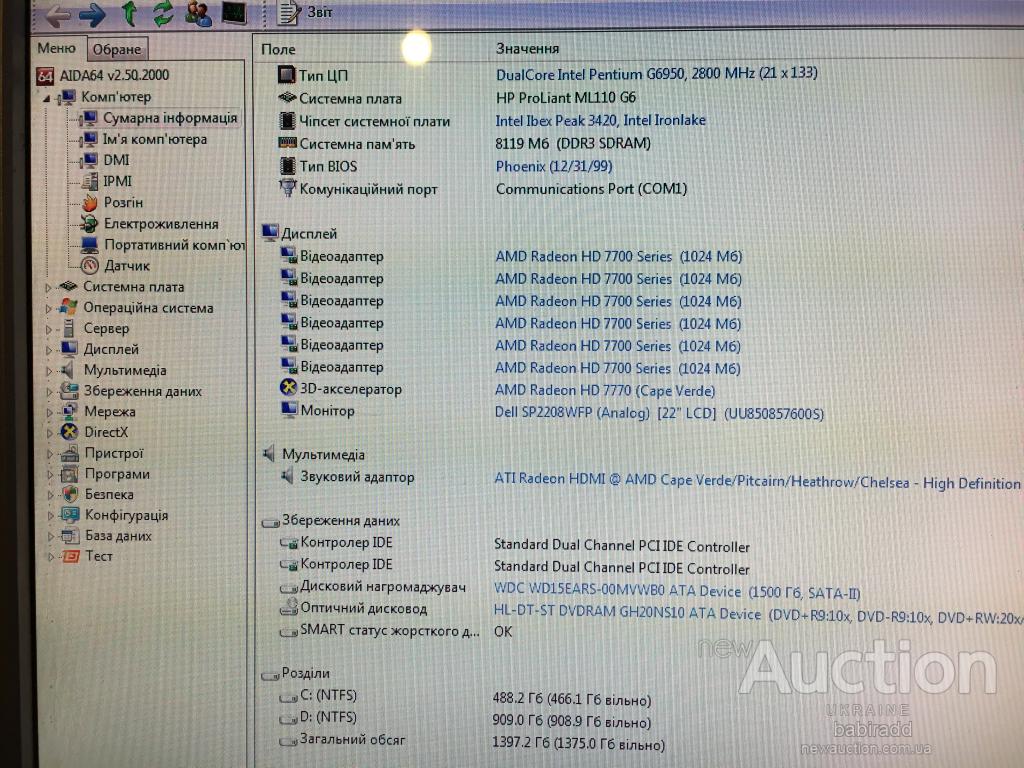The width and height of the screenshot is (1024, 768).
Task: Expand the Мультимедіа tree node
Action: pos(49,371)
